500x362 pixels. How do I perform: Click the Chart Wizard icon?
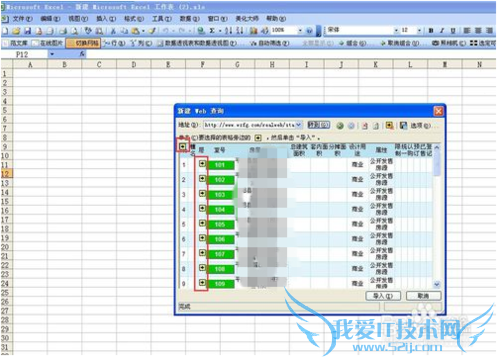click(x=254, y=31)
